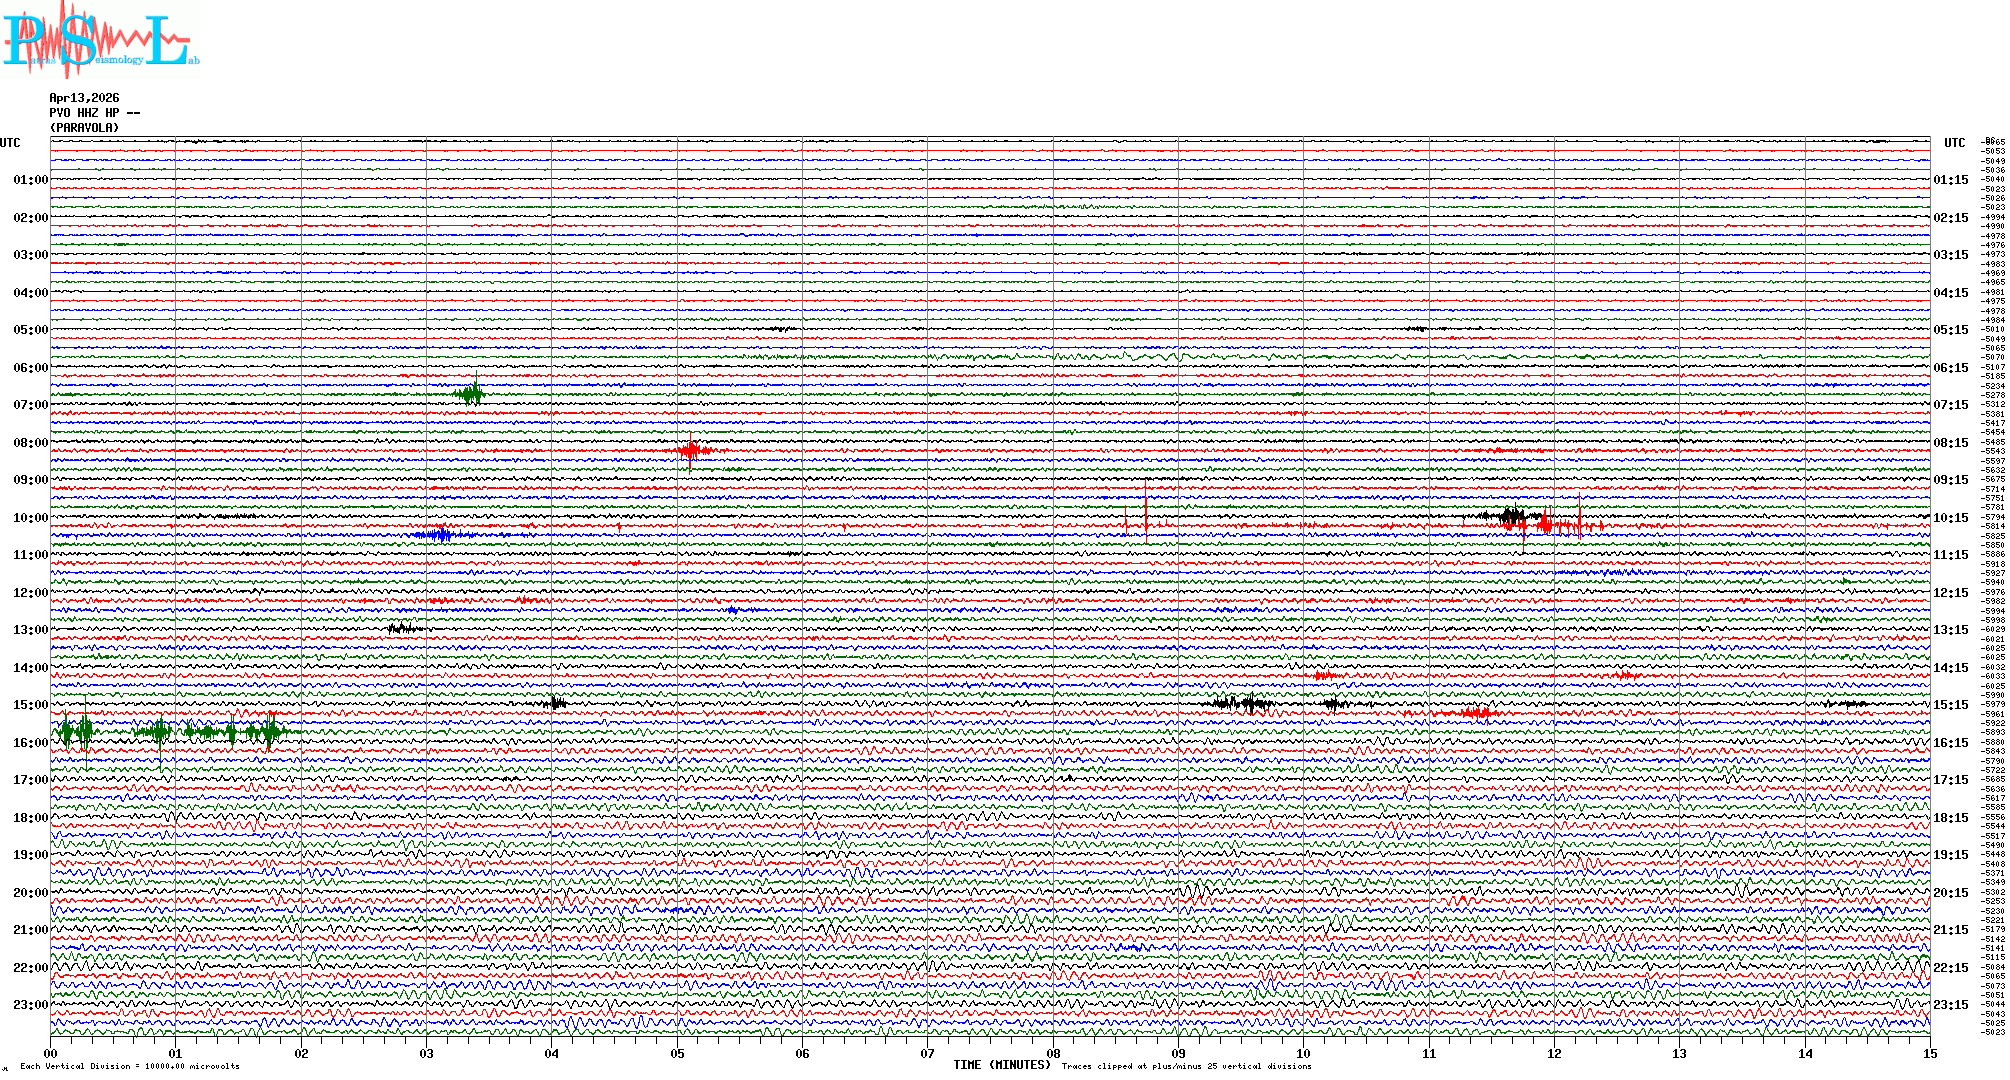Select the 15:00 hour label on left
This screenshot has width=2010, height=1080.
coord(30,705)
